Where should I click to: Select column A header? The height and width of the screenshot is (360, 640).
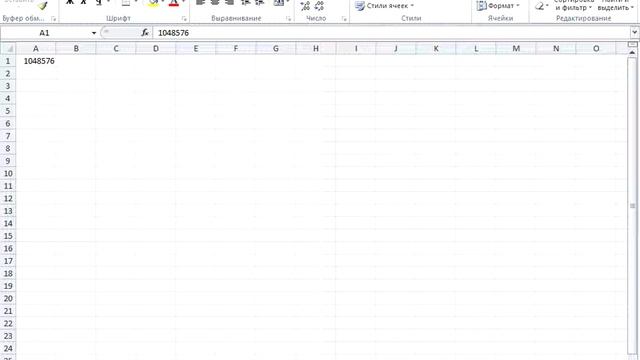(36, 49)
